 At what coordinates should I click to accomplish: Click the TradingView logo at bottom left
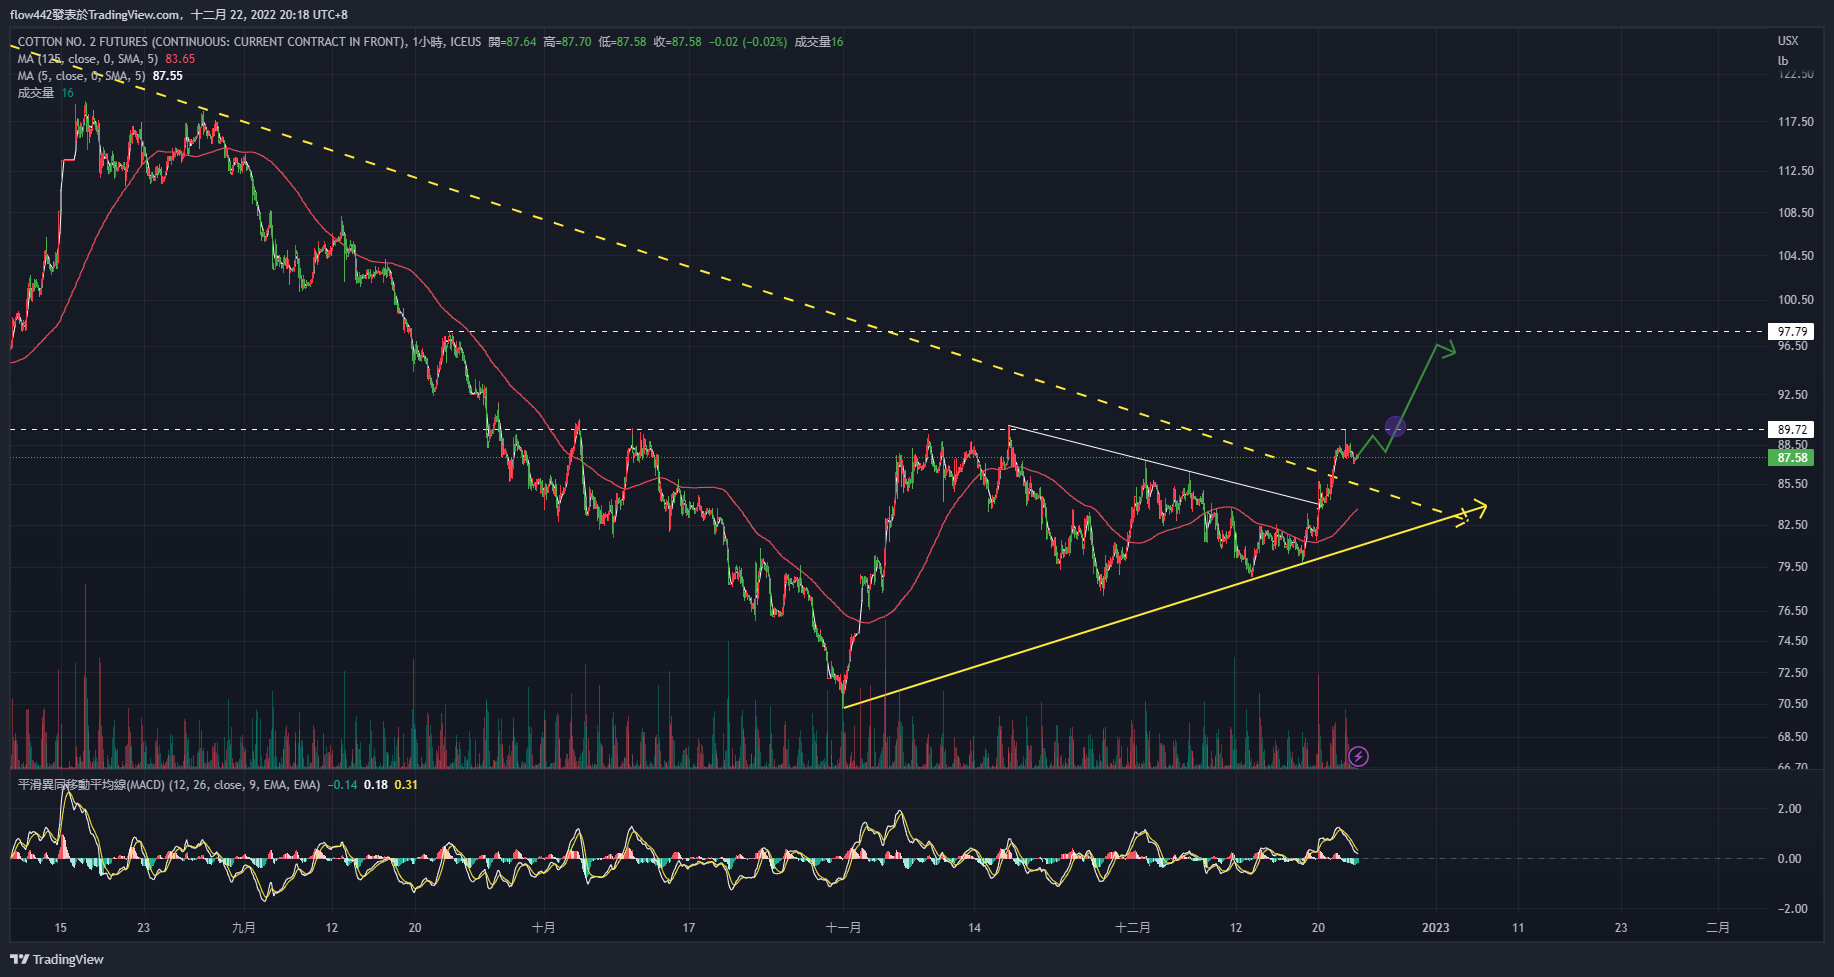point(57,959)
